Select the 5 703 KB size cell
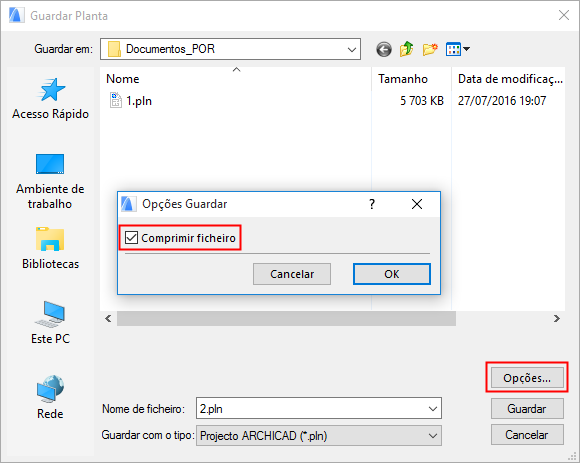 tap(421, 101)
